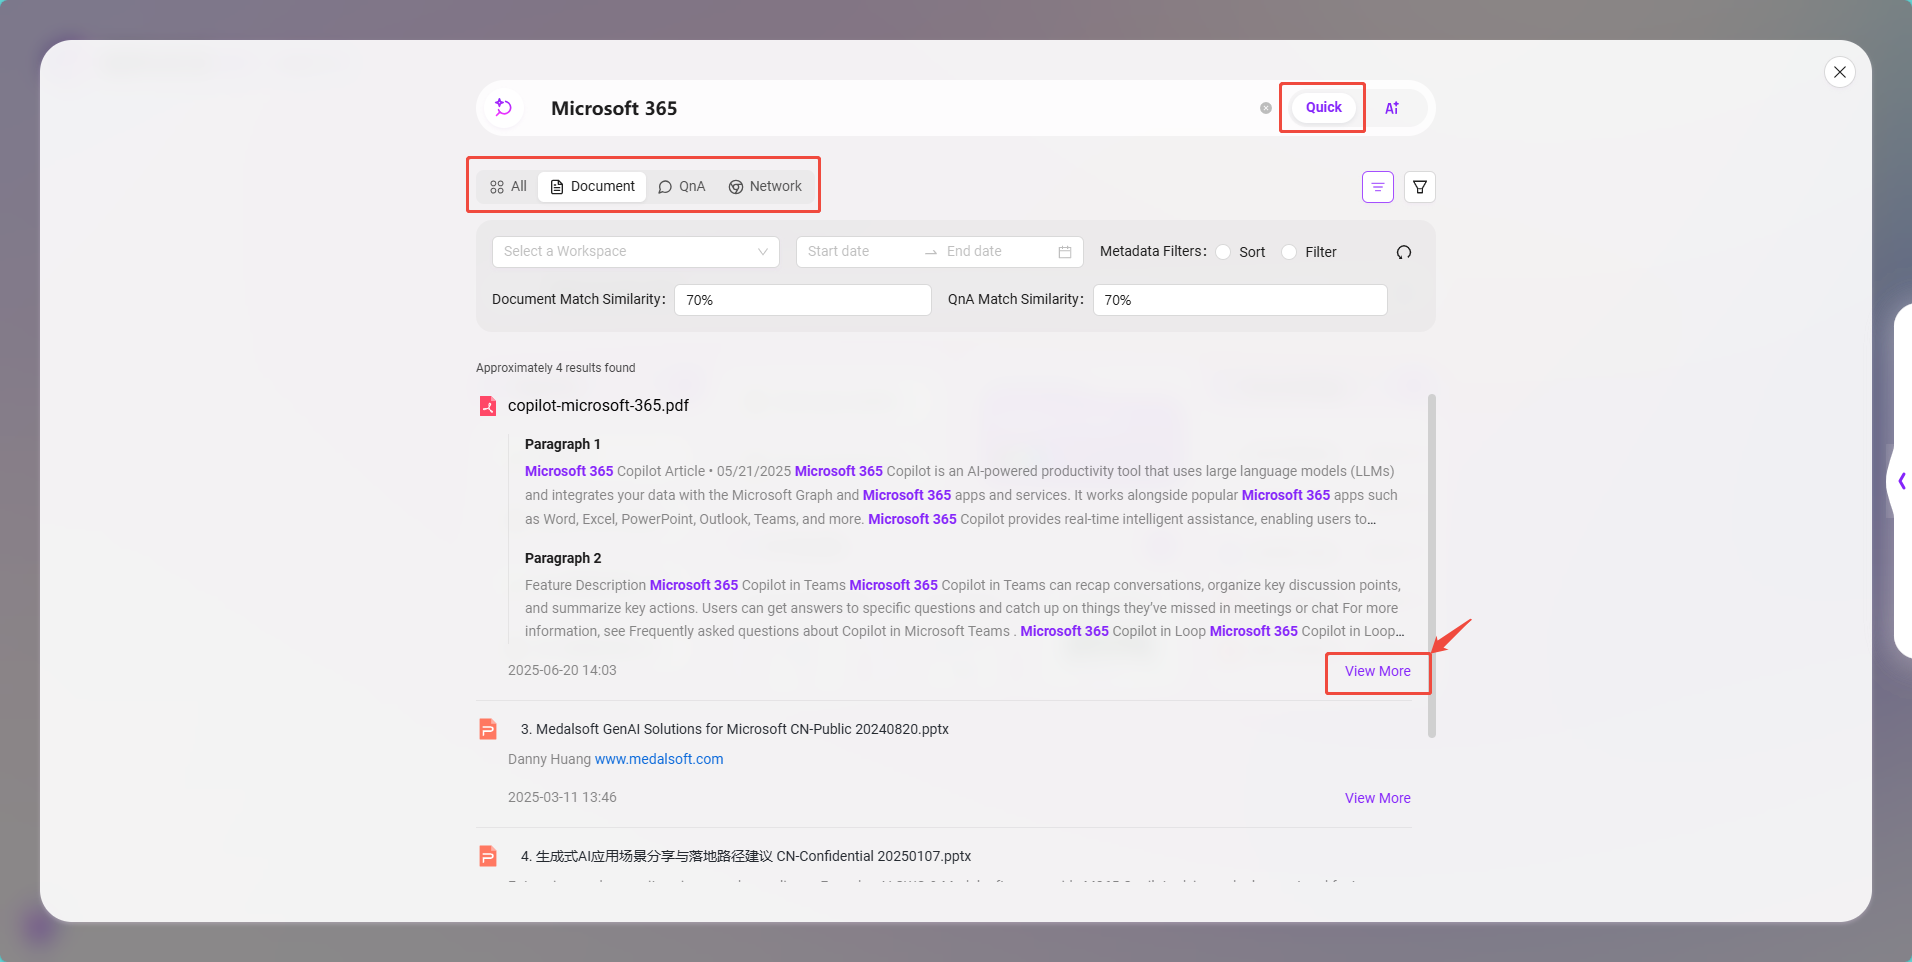1912x962 pixels.
Task: Adjust Document Match Similarity 70% field
Action: click(x=803, y=300)
